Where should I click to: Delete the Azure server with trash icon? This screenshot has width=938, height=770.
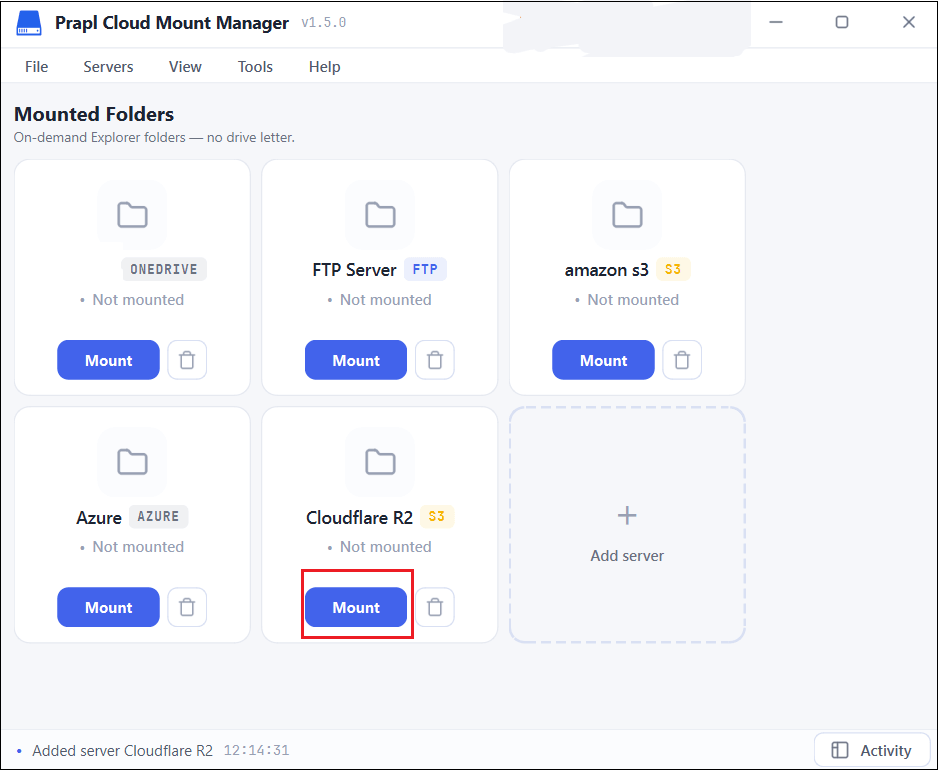pos(187,607)
